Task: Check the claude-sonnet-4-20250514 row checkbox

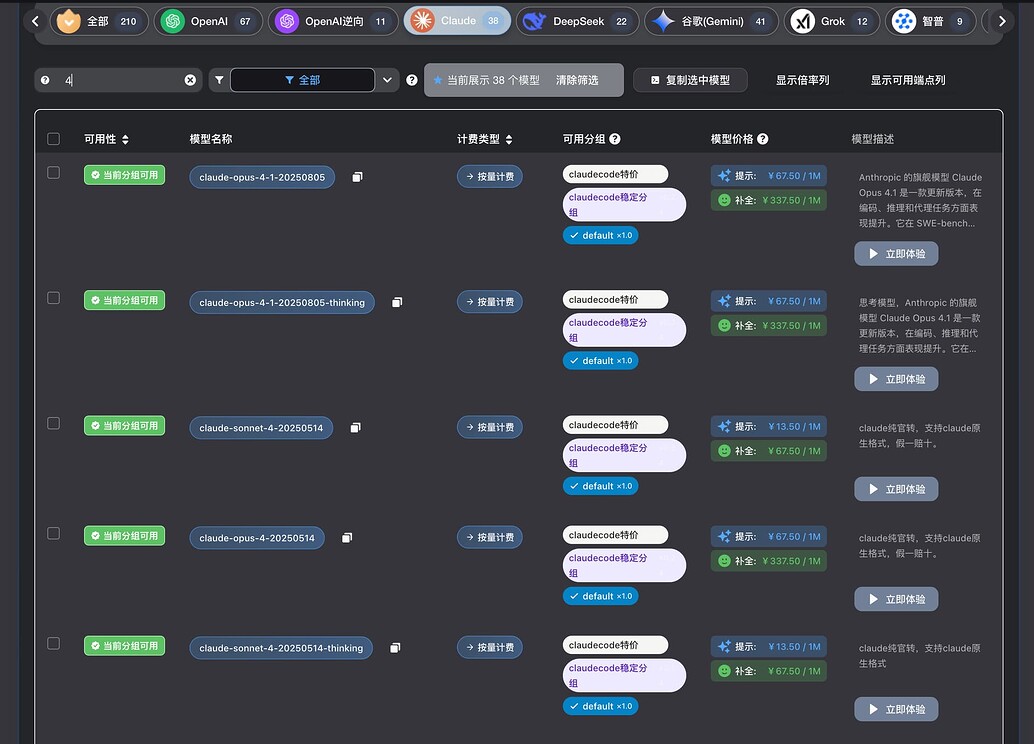Action: click(x=53, y=423)
